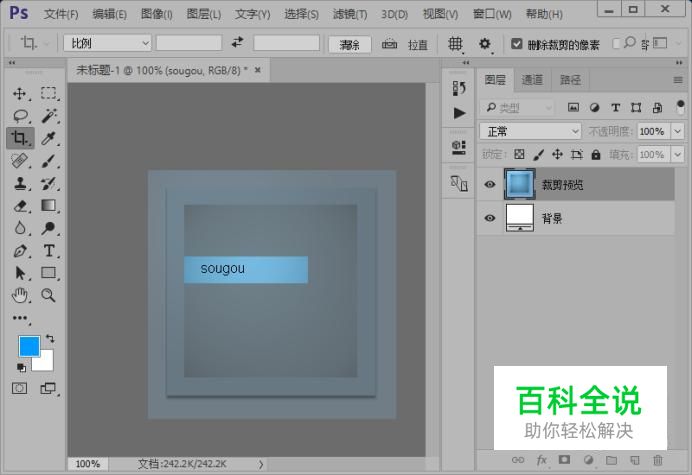
Task: Open the 比例 crop ratio dropdown
Action: pos(107,43)
